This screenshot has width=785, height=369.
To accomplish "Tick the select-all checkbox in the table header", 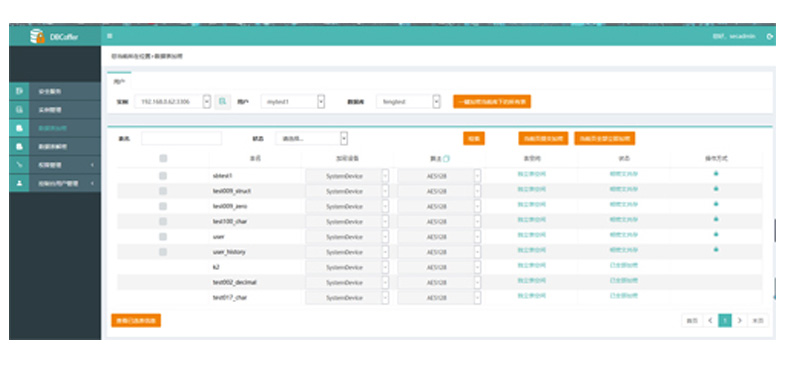I will 163,158.
